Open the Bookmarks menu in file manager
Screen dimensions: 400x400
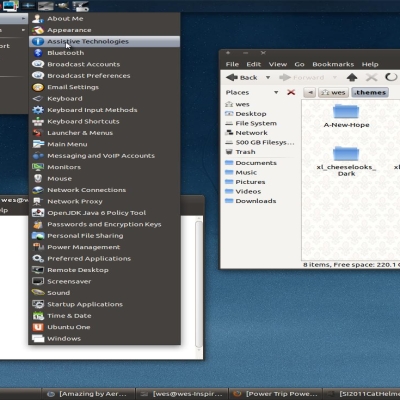click(x=333, y=64)
